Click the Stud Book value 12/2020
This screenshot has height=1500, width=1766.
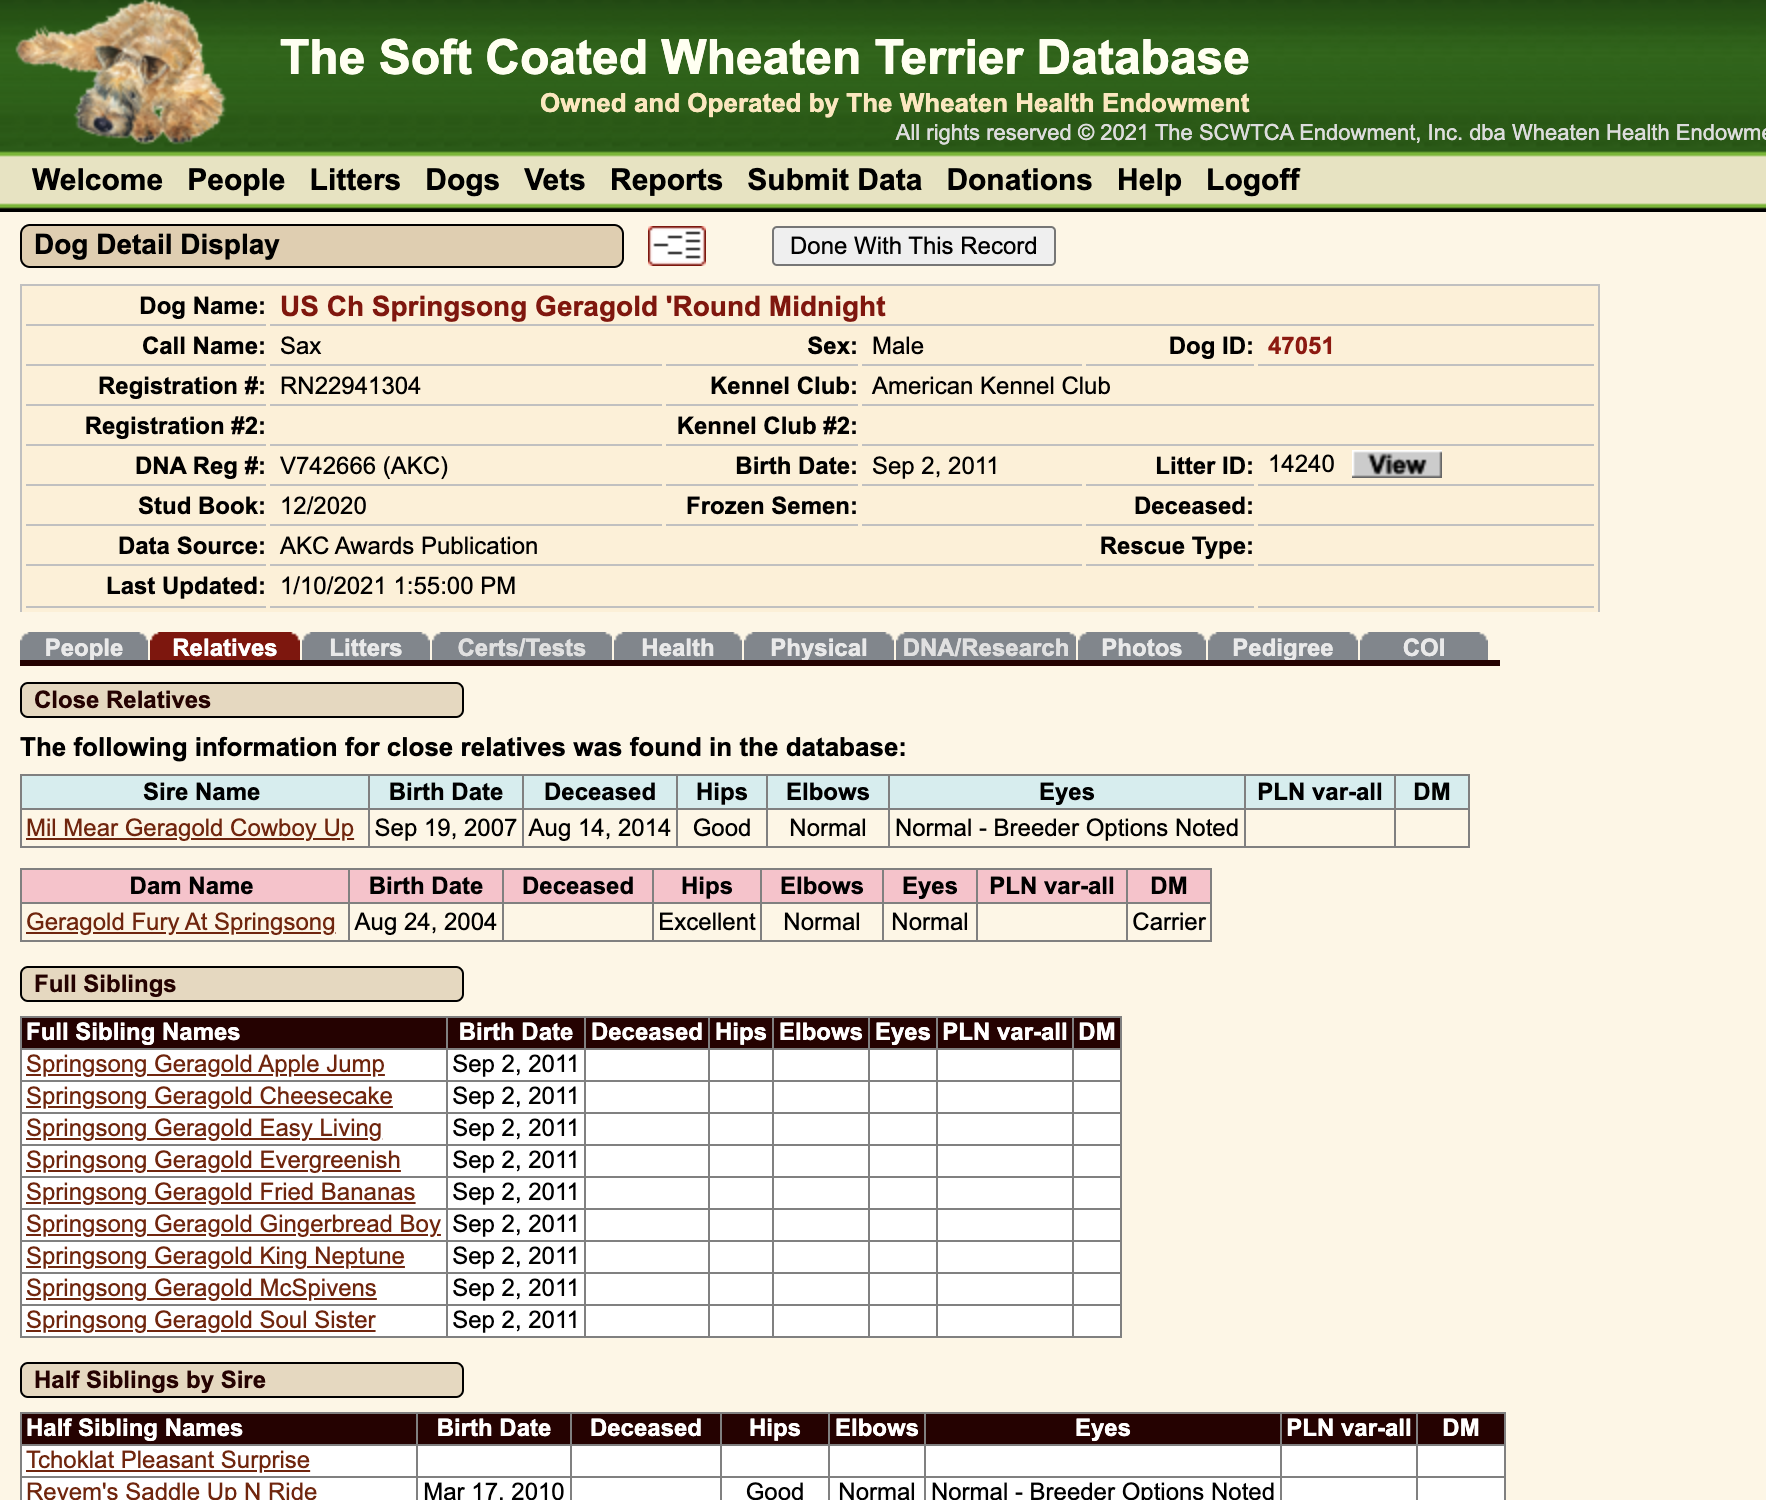click(323, 506)
